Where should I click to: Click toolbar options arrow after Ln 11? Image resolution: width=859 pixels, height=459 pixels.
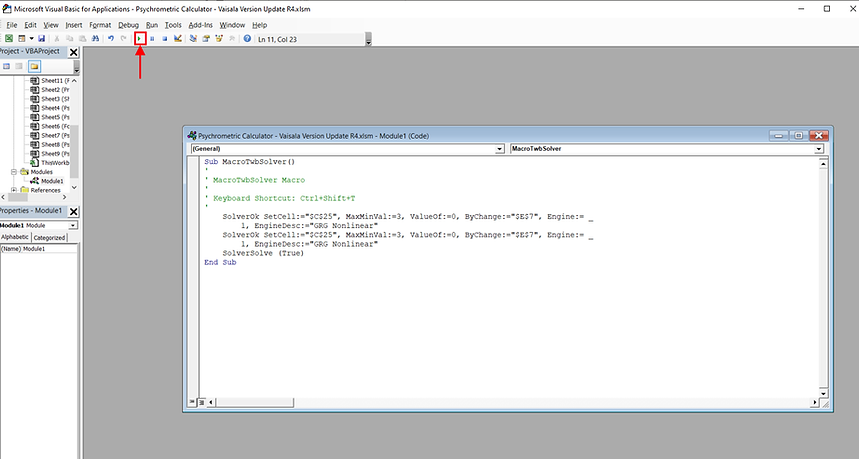tap(368, 39)
